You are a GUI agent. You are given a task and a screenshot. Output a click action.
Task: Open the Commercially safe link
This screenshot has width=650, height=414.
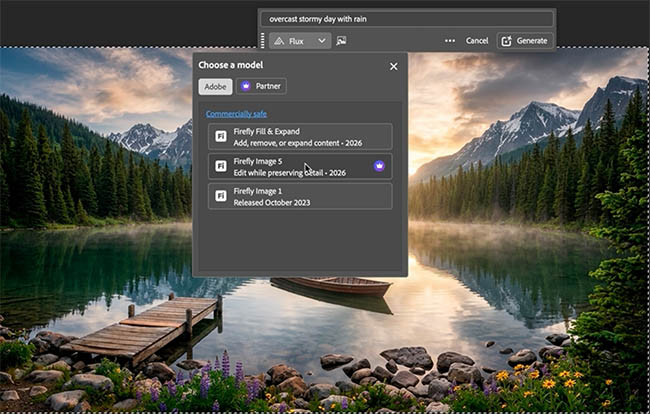236,114
